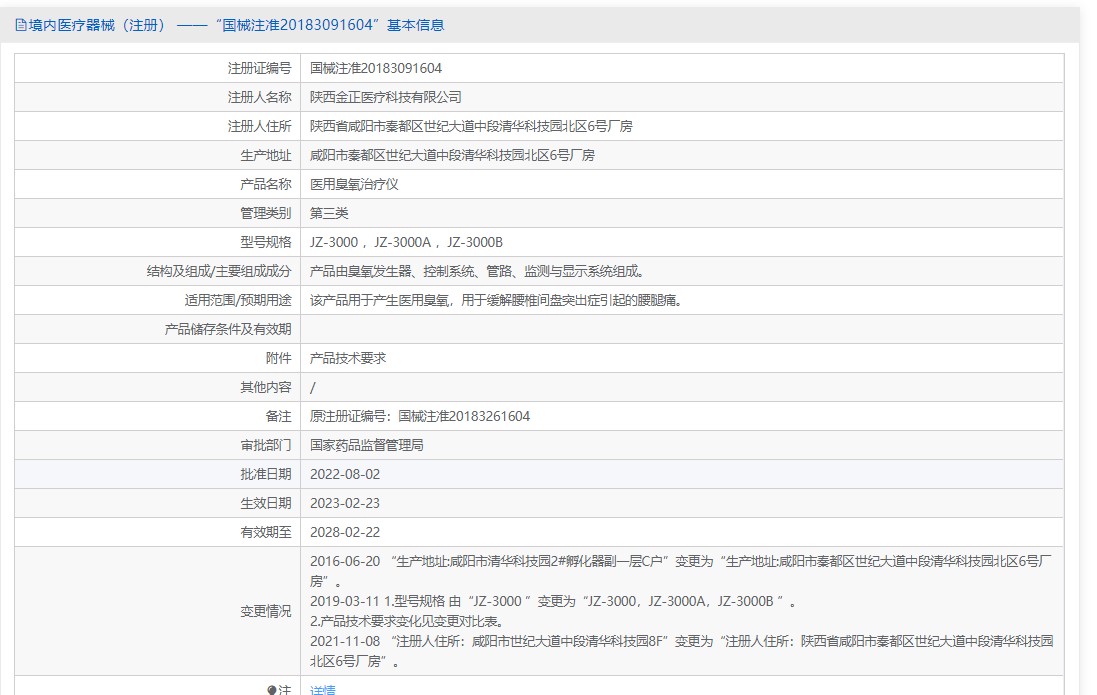
Task: Click the approving authority 国家药品监督管理局
Action: [x=367, y=445]
